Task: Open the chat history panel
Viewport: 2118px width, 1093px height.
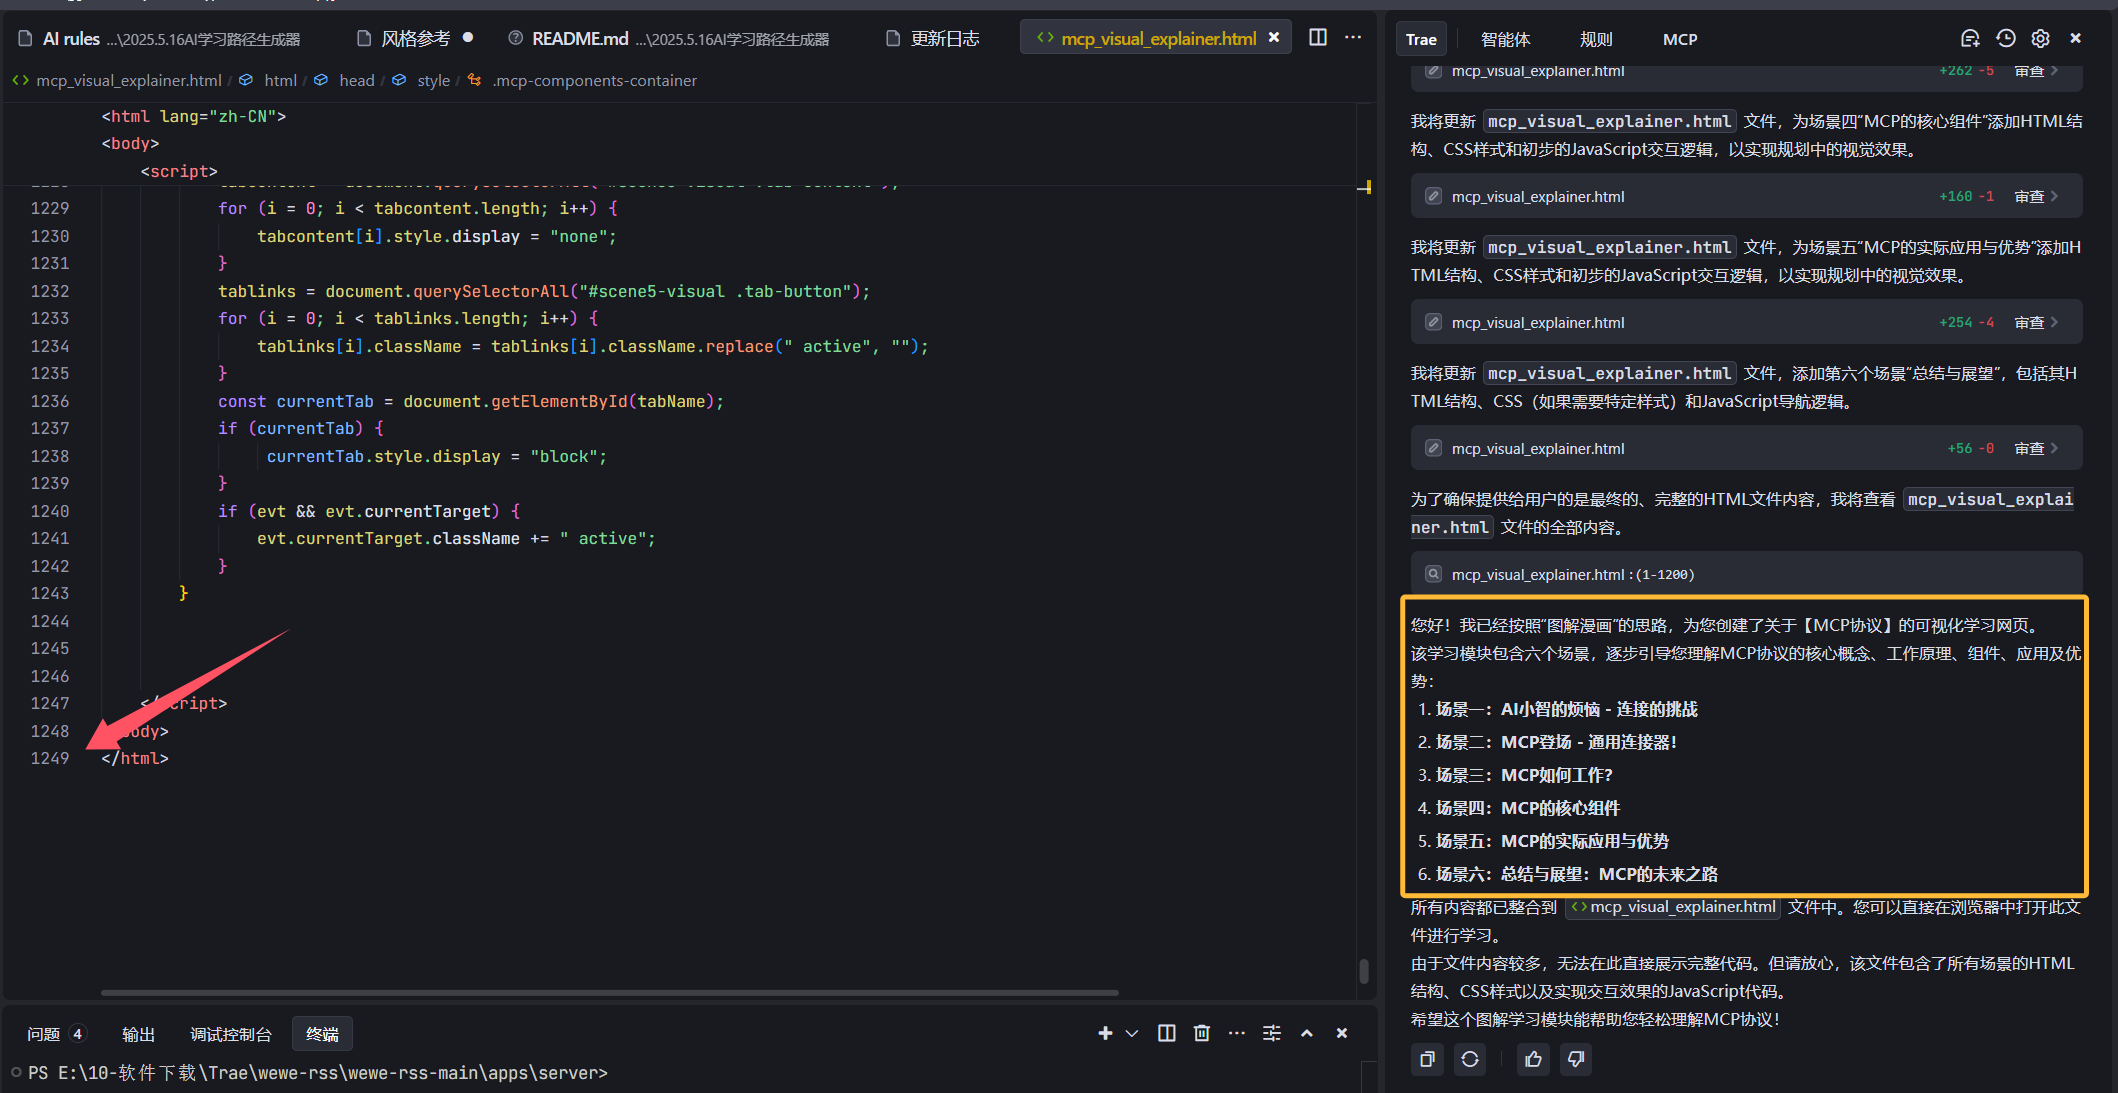Action: 2005,39
